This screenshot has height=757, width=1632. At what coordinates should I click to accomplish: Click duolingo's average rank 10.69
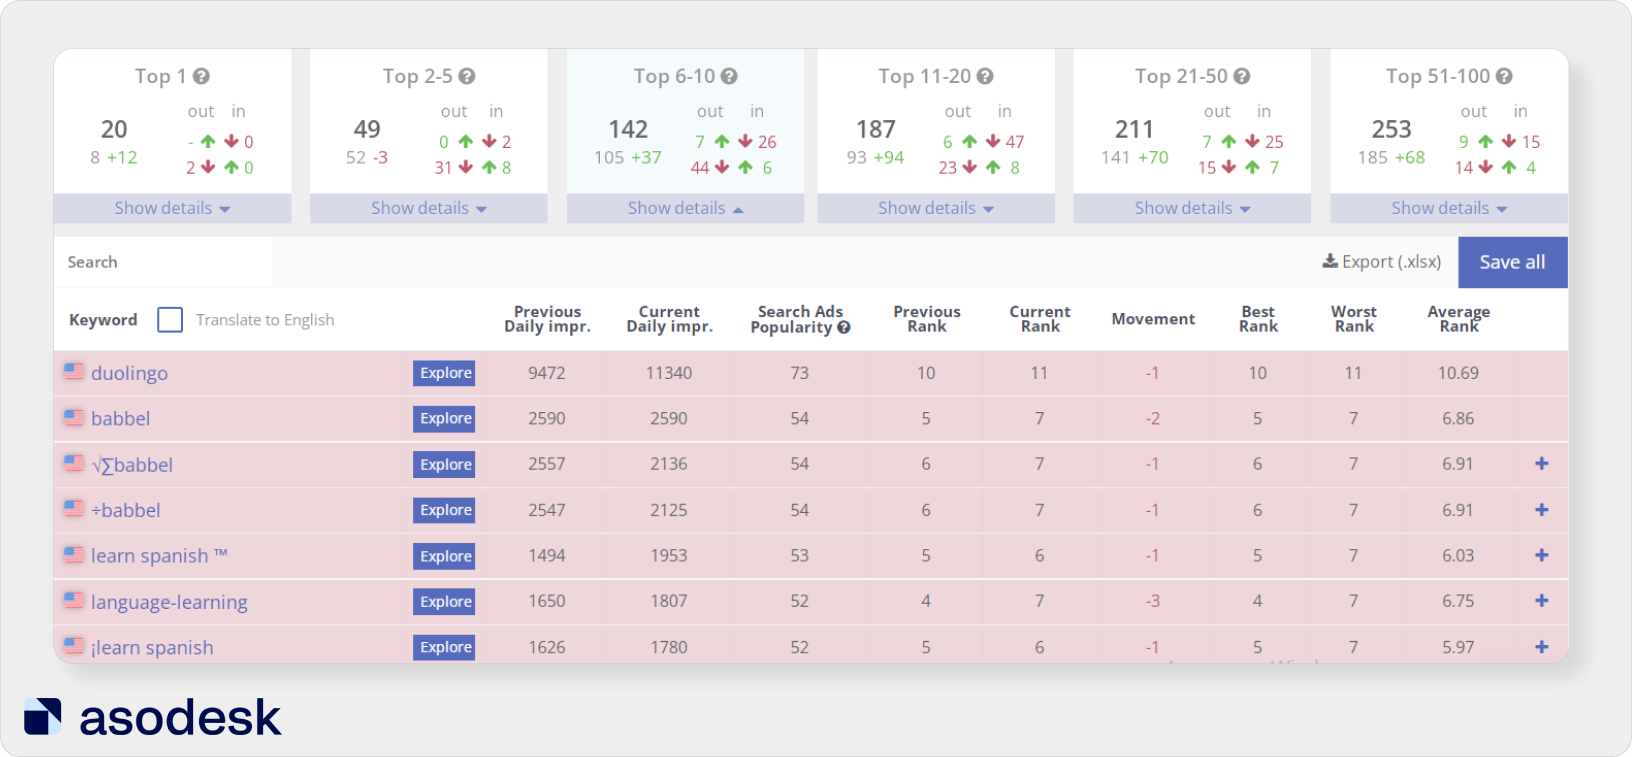click(x=1458, y=373)
